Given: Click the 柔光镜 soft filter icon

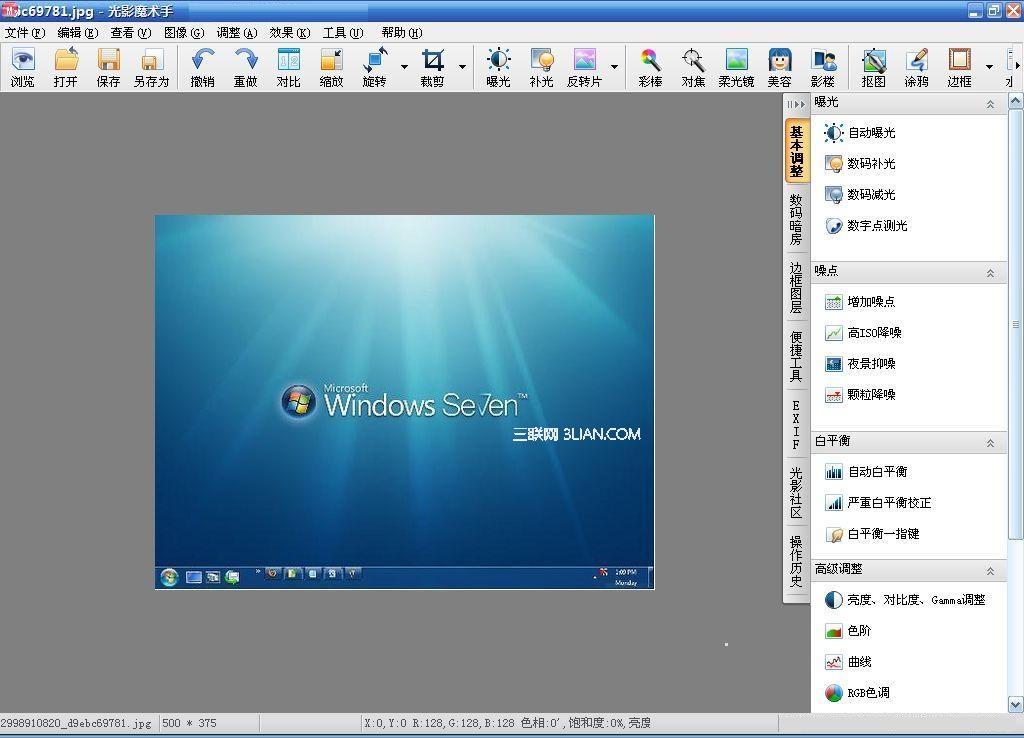Looking at the screenshot, I should pyautogui.click(x=737, y=67).
